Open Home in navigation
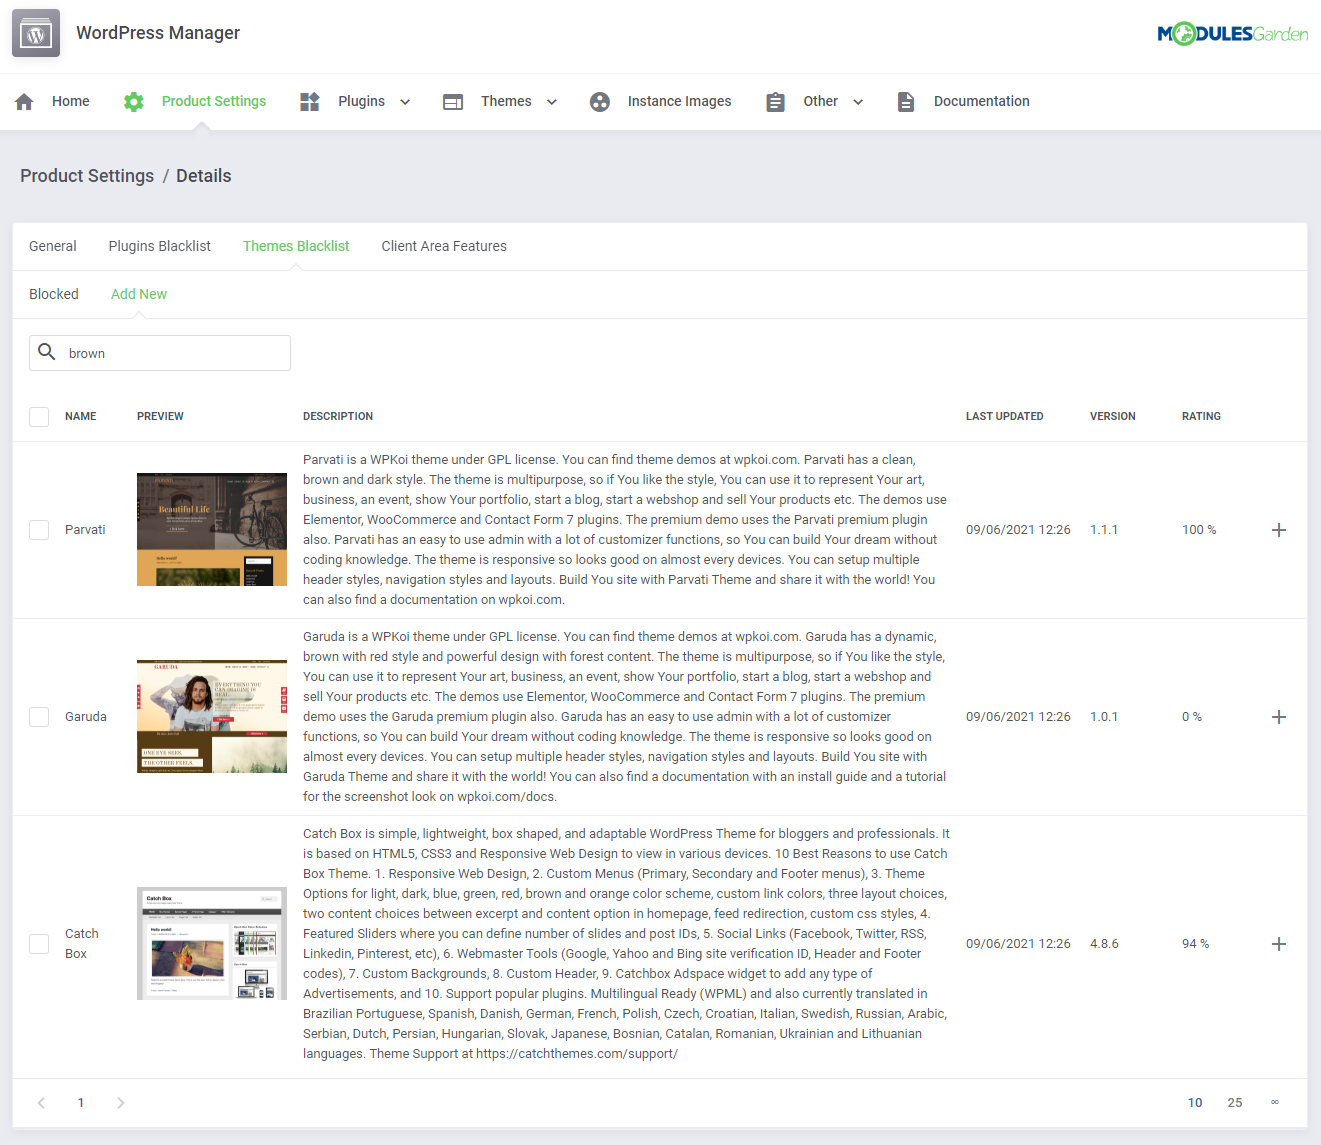 tap(71, 101)
